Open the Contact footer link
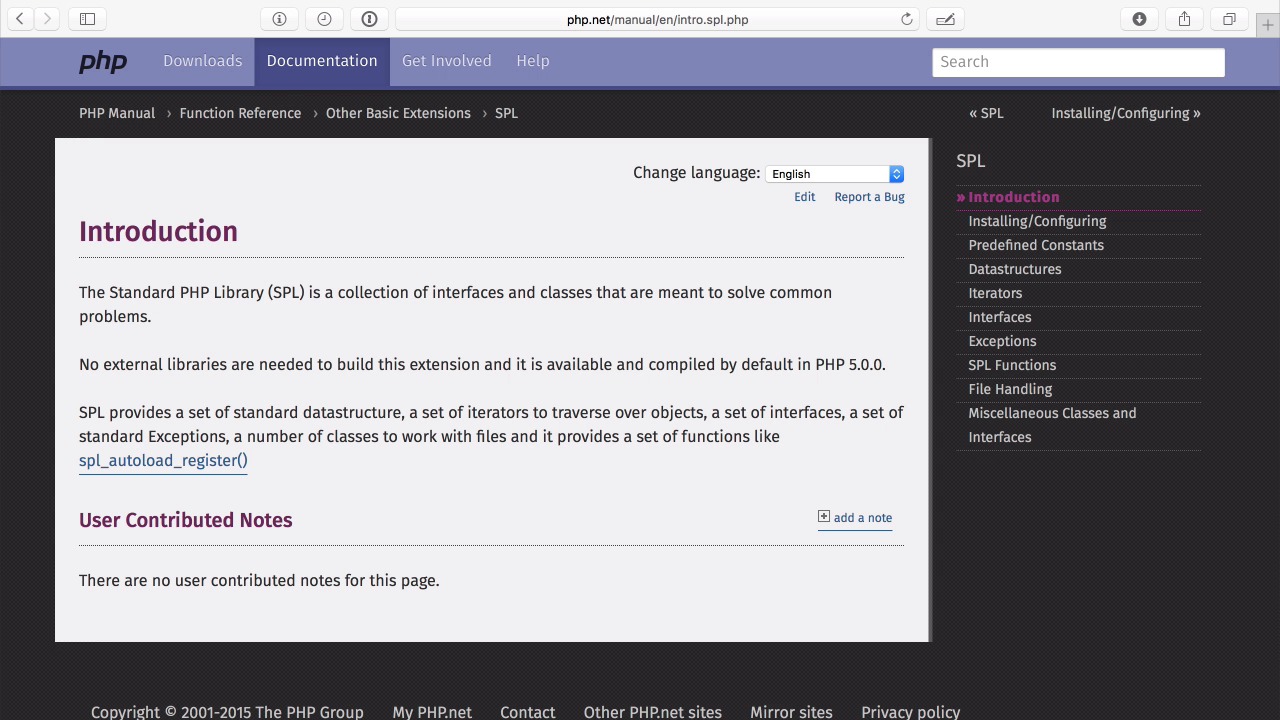 [x=527, y=712]
